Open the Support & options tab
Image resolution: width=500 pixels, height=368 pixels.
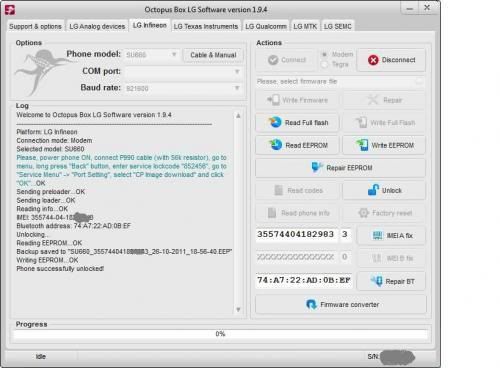point(35,26)
